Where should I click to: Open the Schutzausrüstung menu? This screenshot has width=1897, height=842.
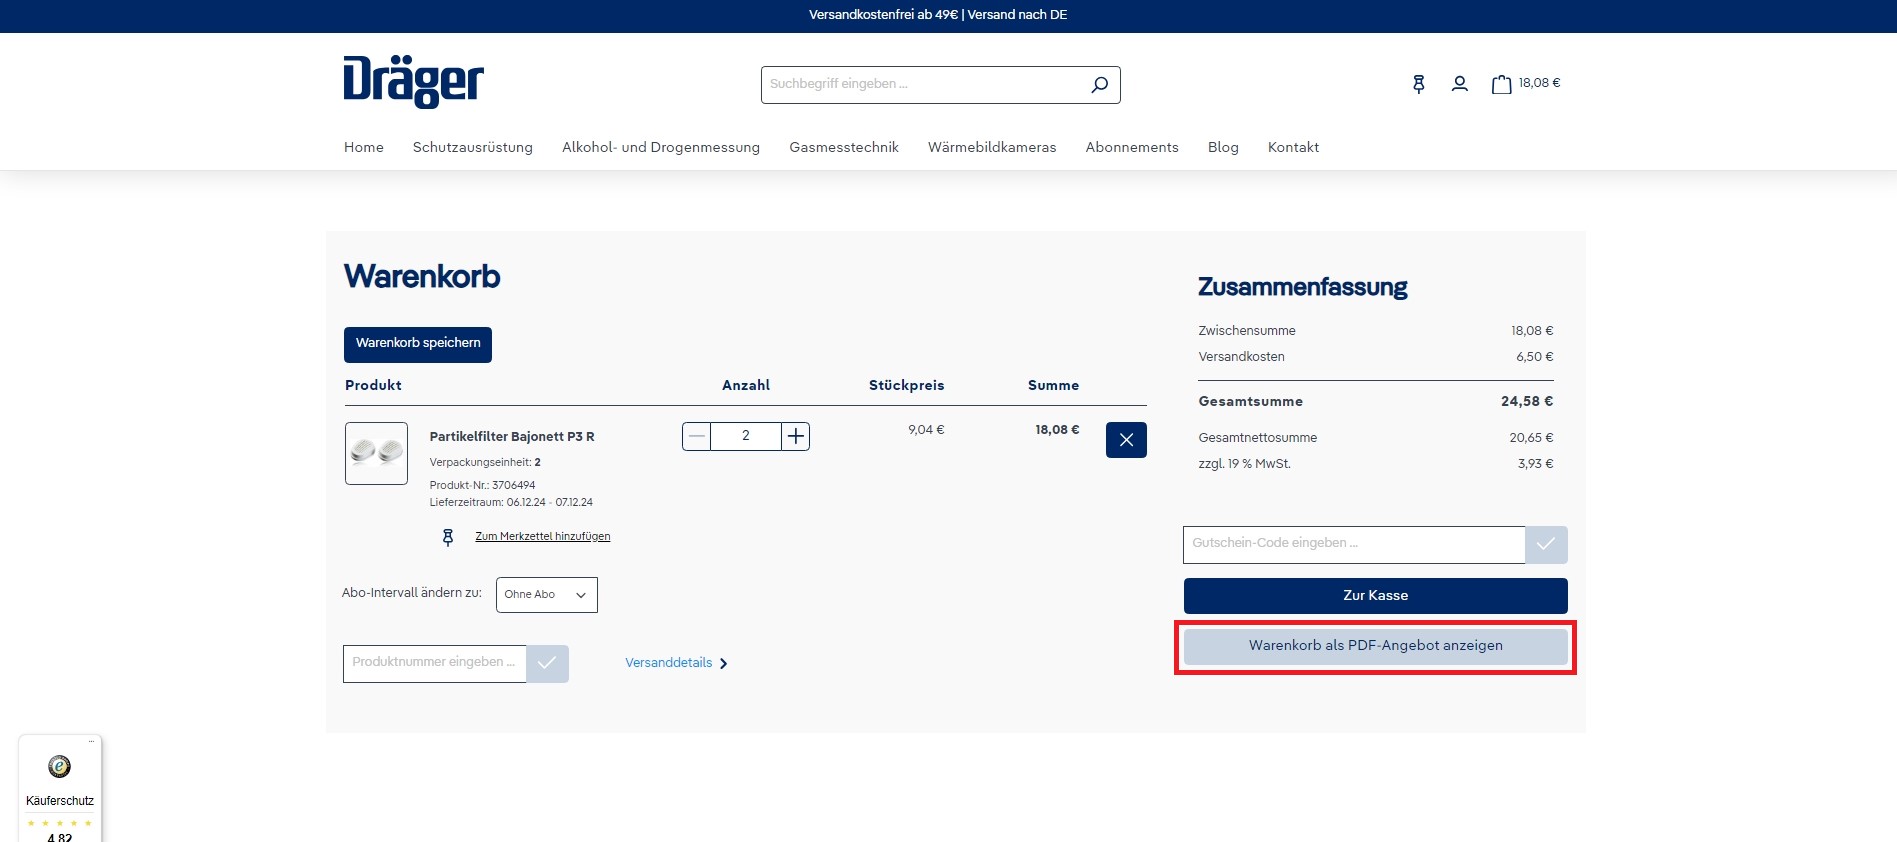click(472, 147)
